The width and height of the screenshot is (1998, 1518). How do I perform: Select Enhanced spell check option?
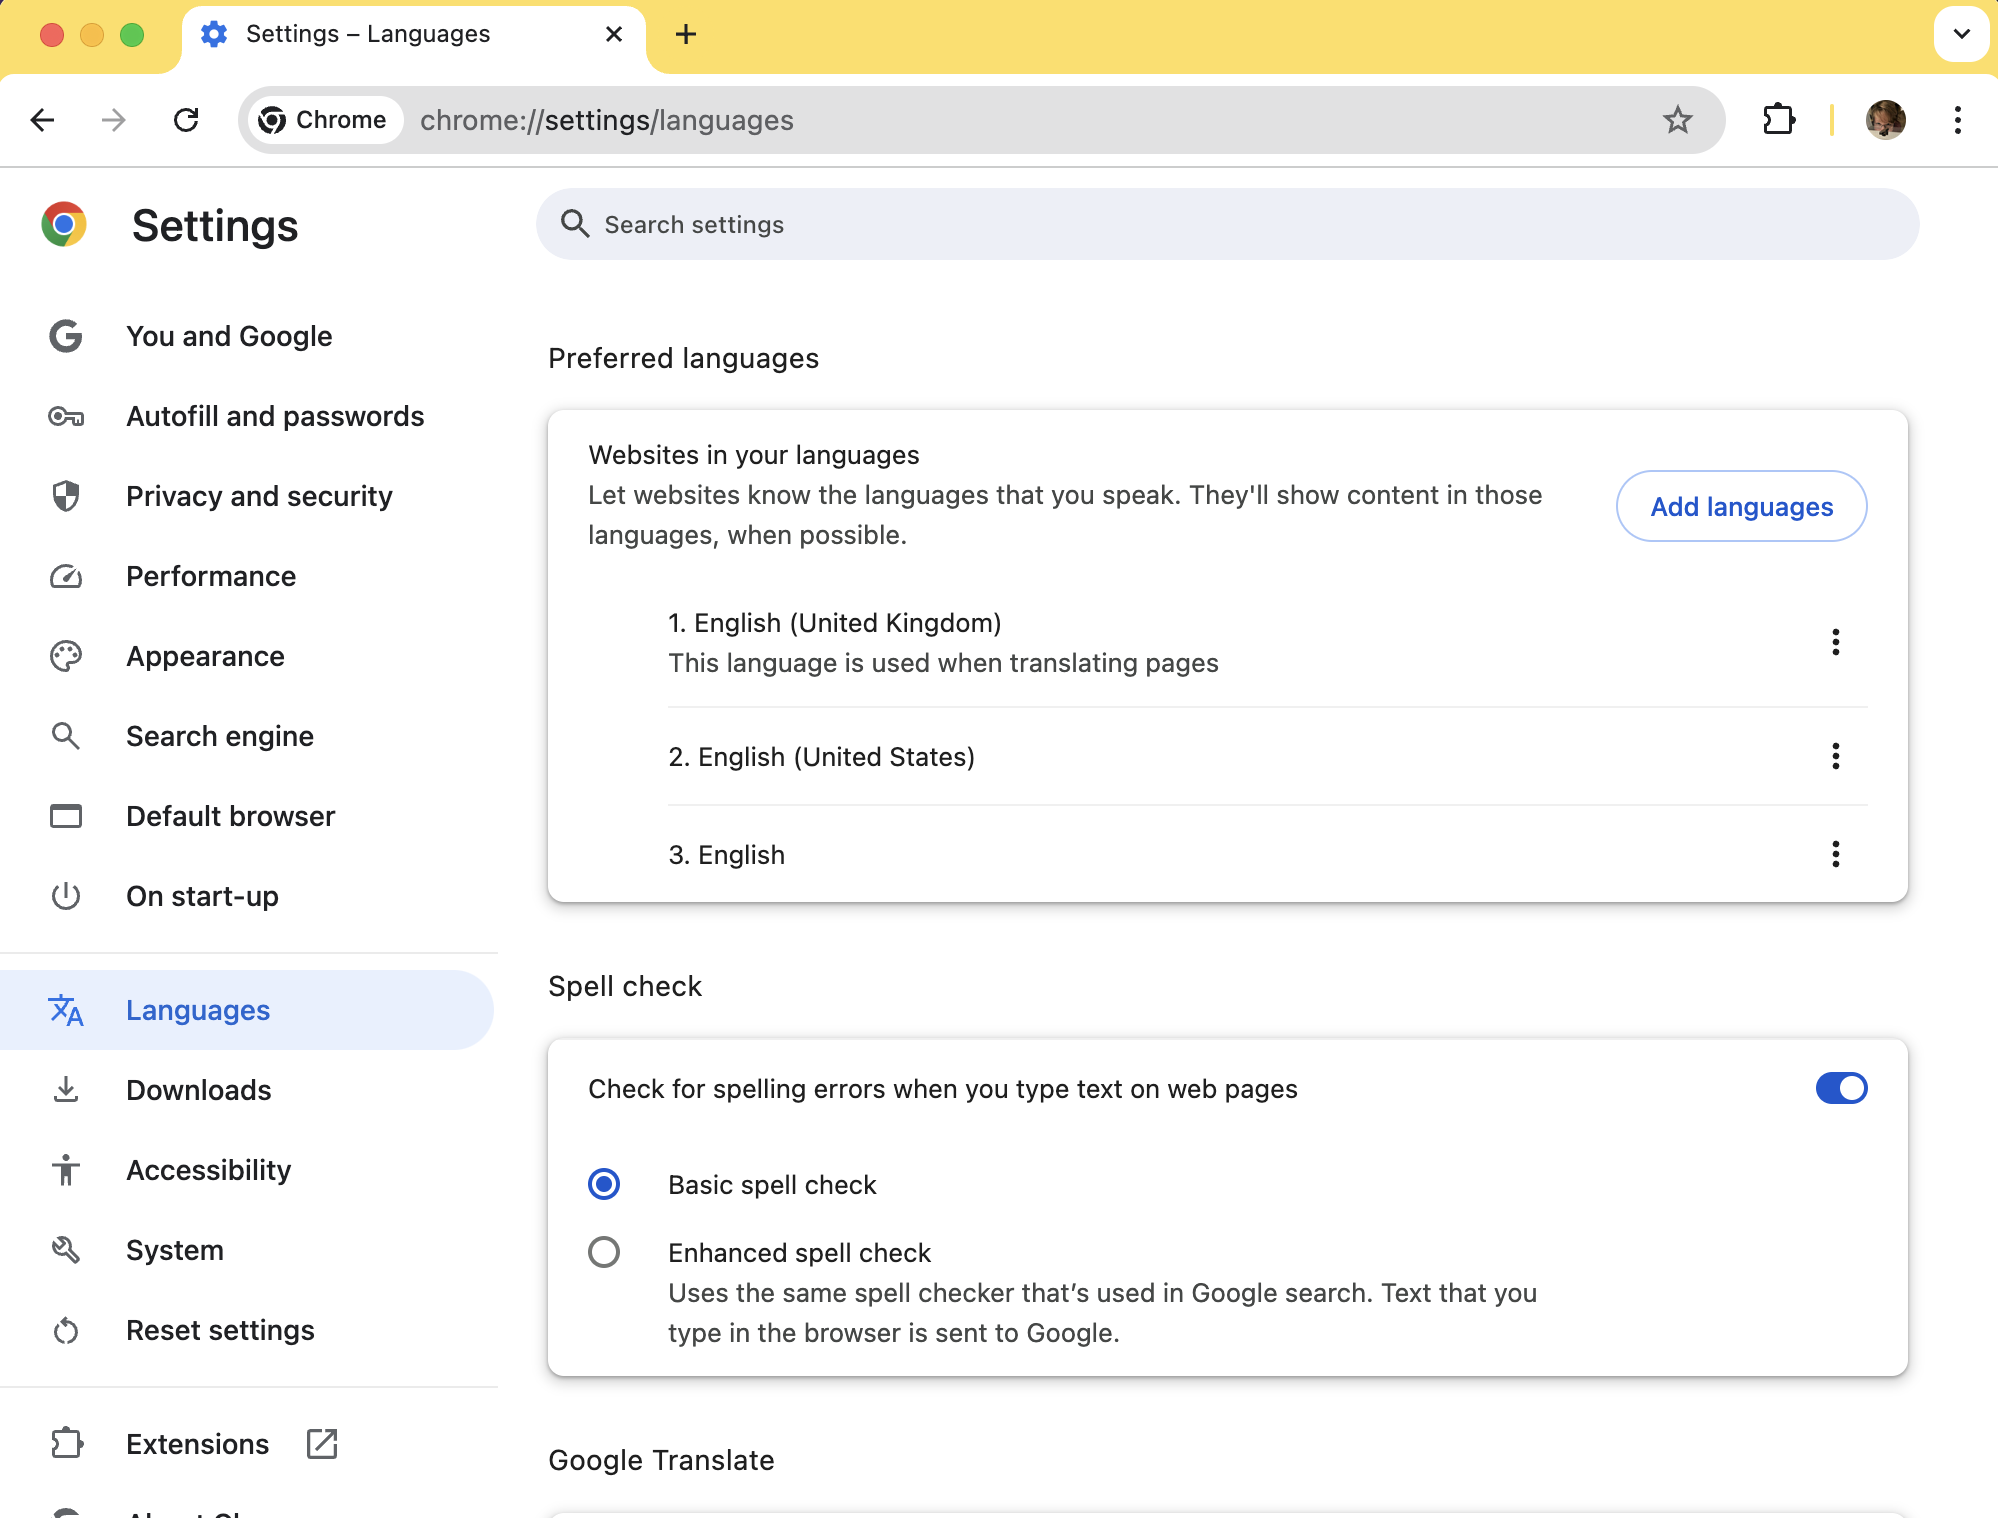point(604,1252)
